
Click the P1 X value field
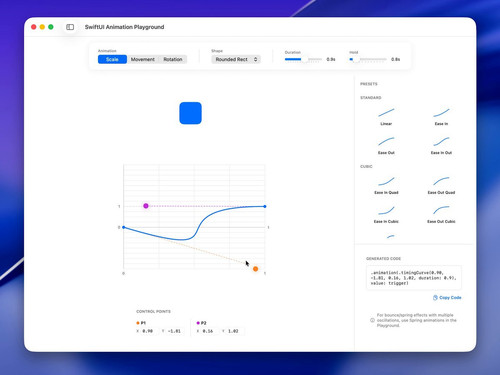click(148, 331)
